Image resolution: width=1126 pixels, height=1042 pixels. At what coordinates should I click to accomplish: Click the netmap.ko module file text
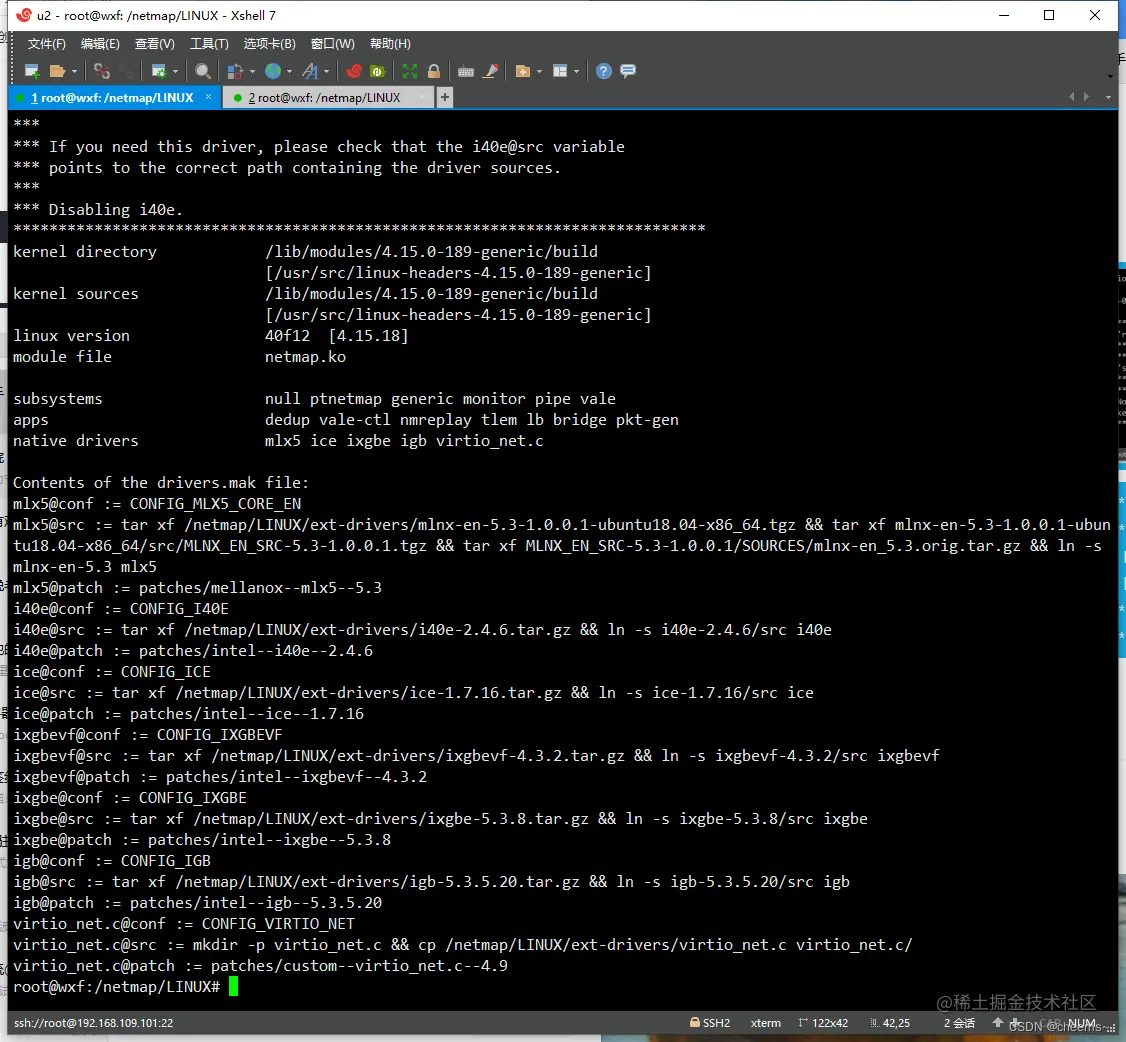305,357
